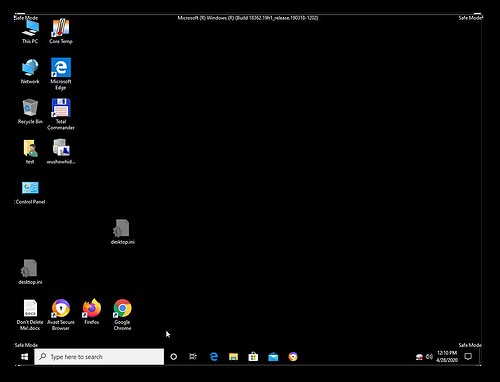
Task: Select the Core Temp shortcut
Action: click(x=61, y=31)
